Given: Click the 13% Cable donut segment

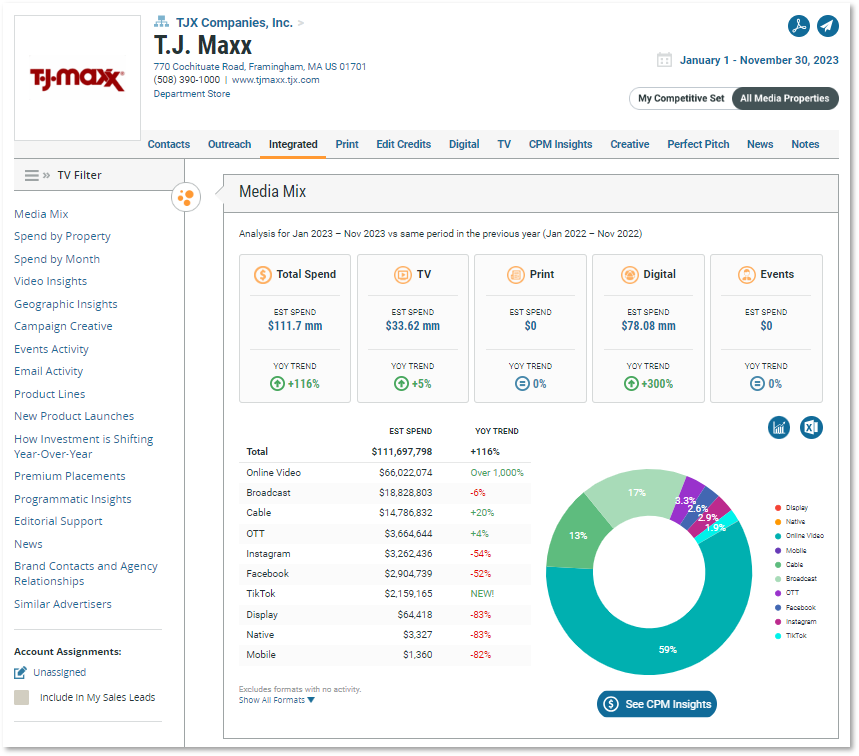Looking at the screenshot, I should pyautogui.click(x=578, y=535).
